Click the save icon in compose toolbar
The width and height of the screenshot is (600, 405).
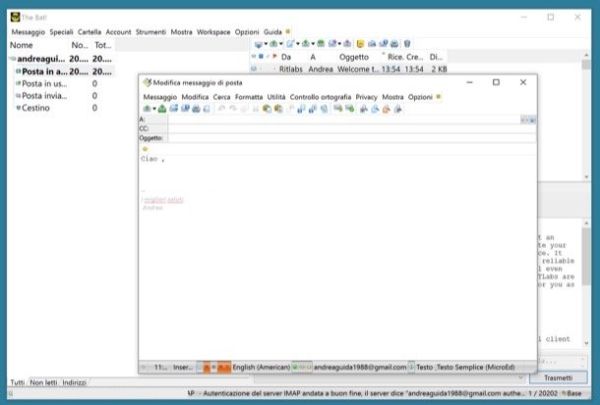tap(173, 108)
